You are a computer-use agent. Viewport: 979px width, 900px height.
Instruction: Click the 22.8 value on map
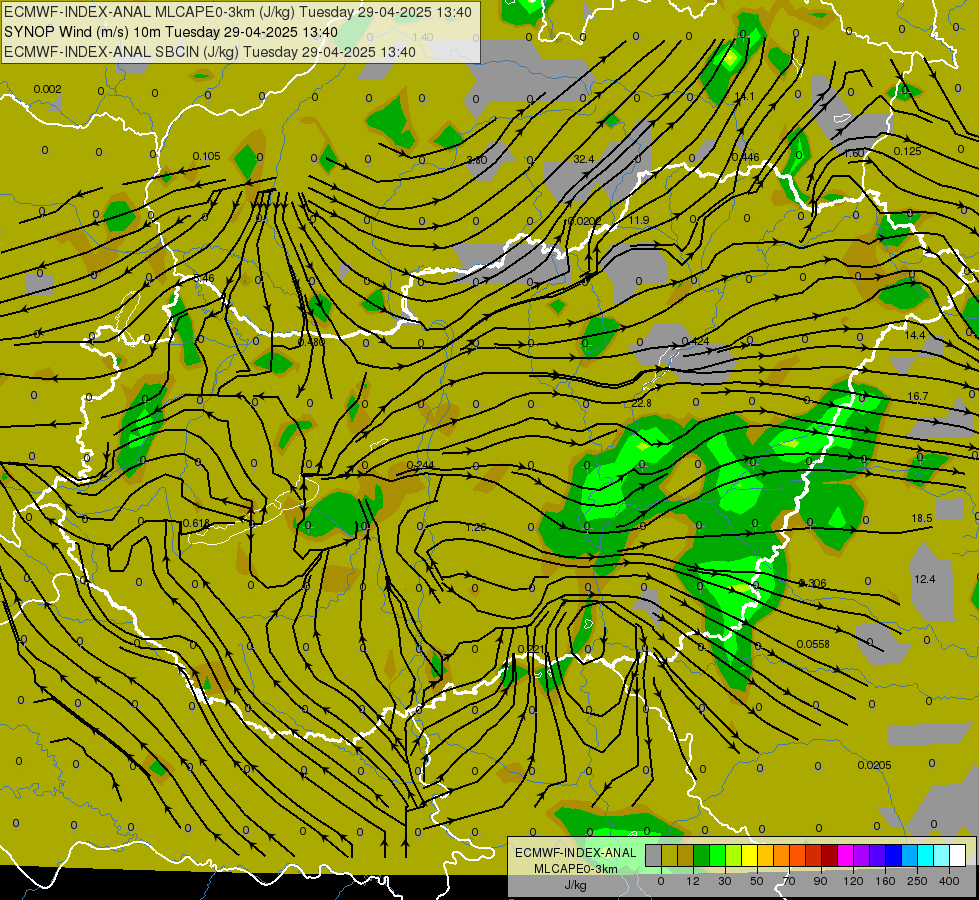click(641, 403)
